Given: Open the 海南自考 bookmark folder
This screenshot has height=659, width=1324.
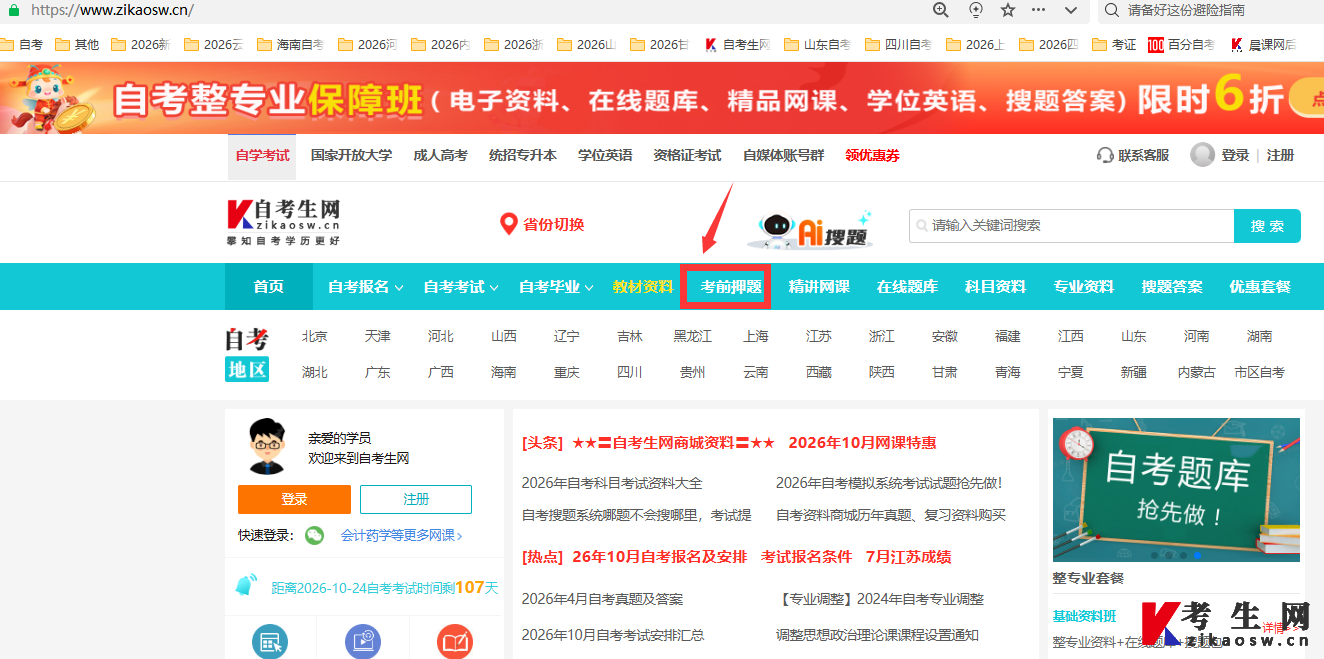Looking at the screenshot, I should [291, 45].
